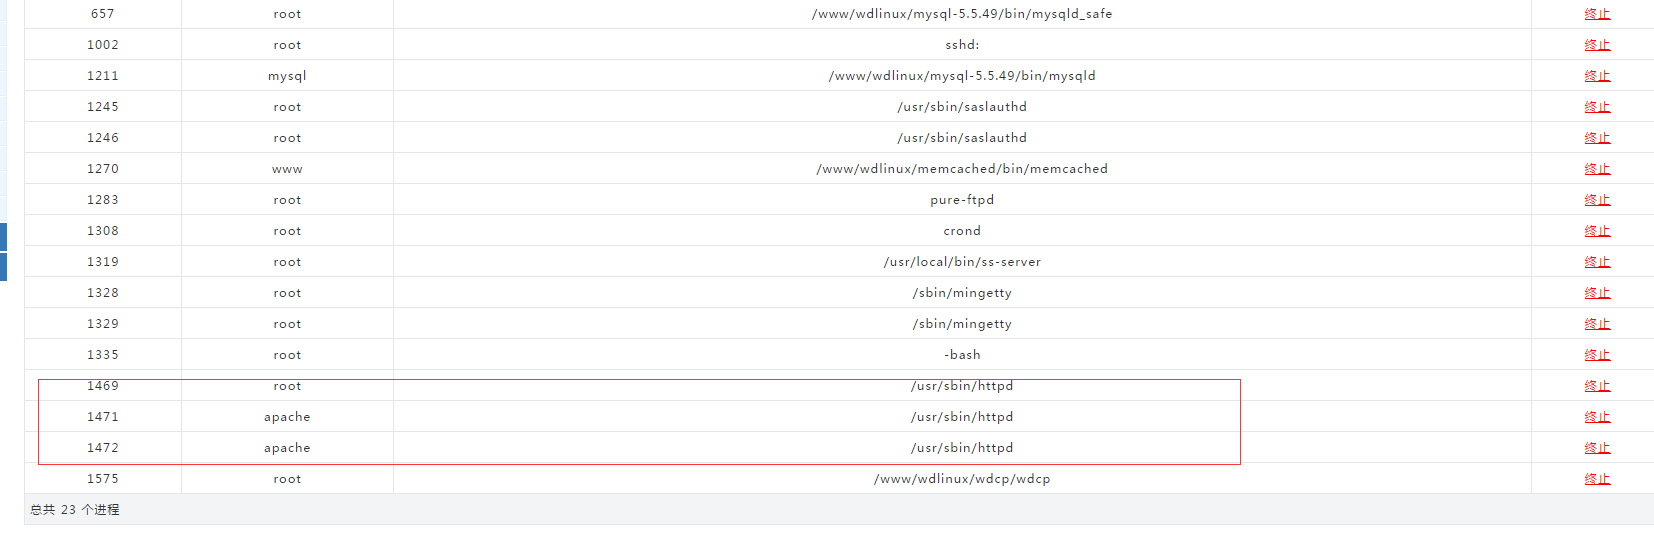Select the apache user for PID 1472
The image size is (1654, 537).
(287, 448)
